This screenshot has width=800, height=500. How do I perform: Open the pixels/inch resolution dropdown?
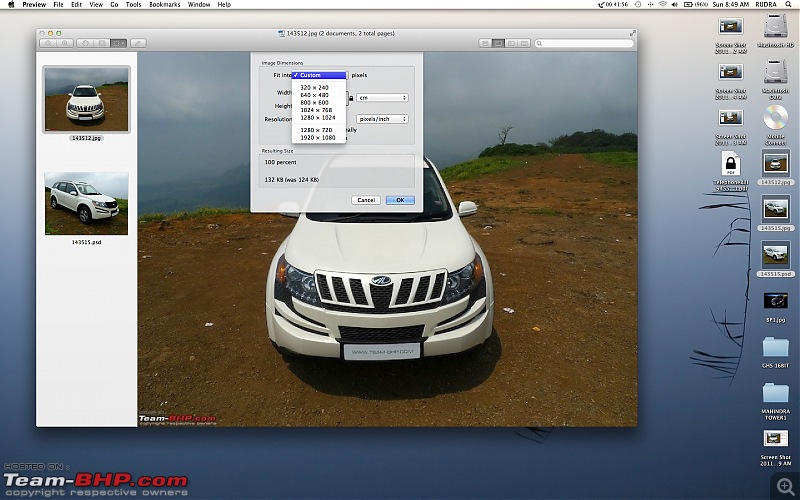[x=382, y=119]
